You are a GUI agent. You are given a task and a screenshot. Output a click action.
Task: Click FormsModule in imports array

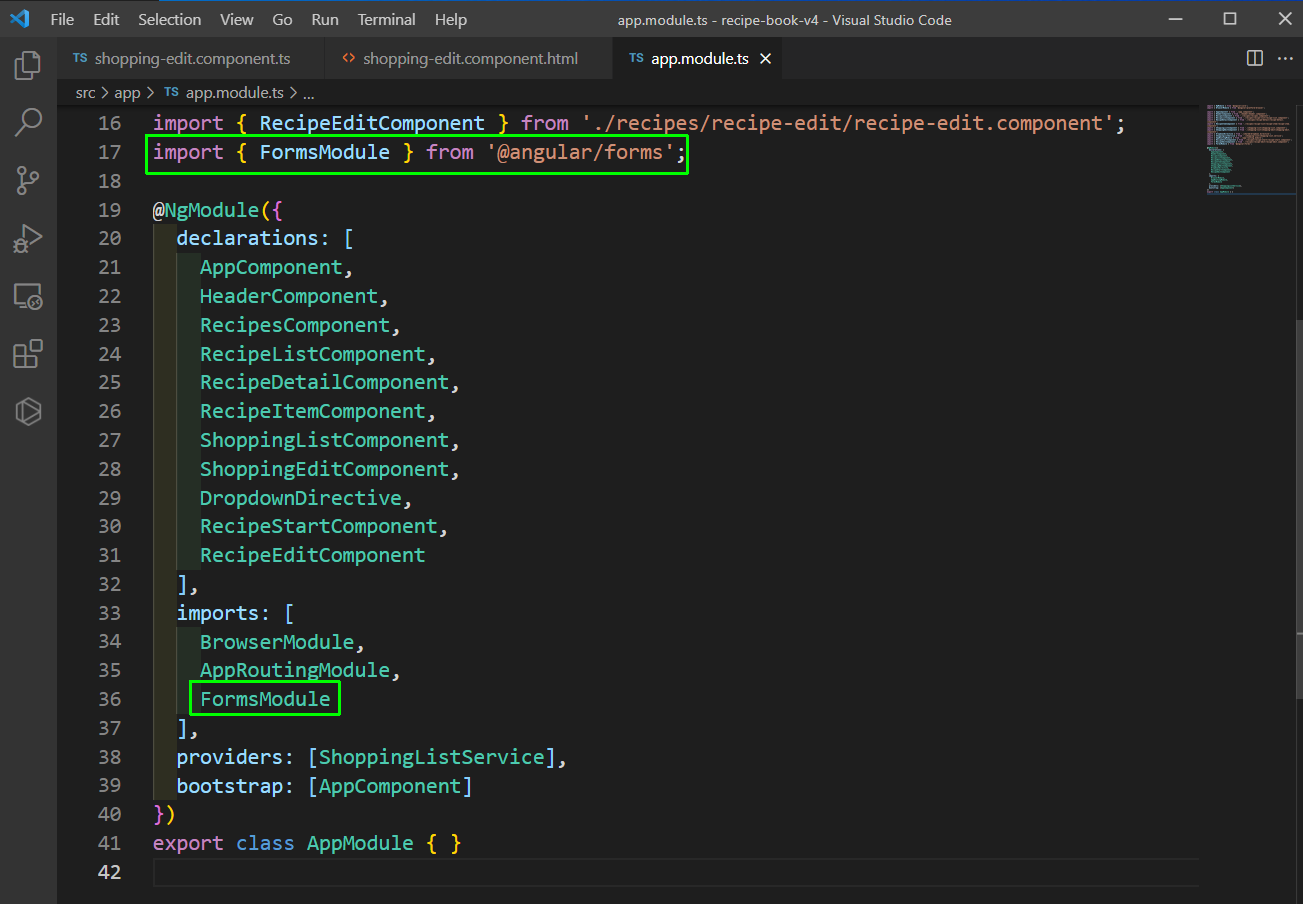pyautogui.click(x=265, y=699)
